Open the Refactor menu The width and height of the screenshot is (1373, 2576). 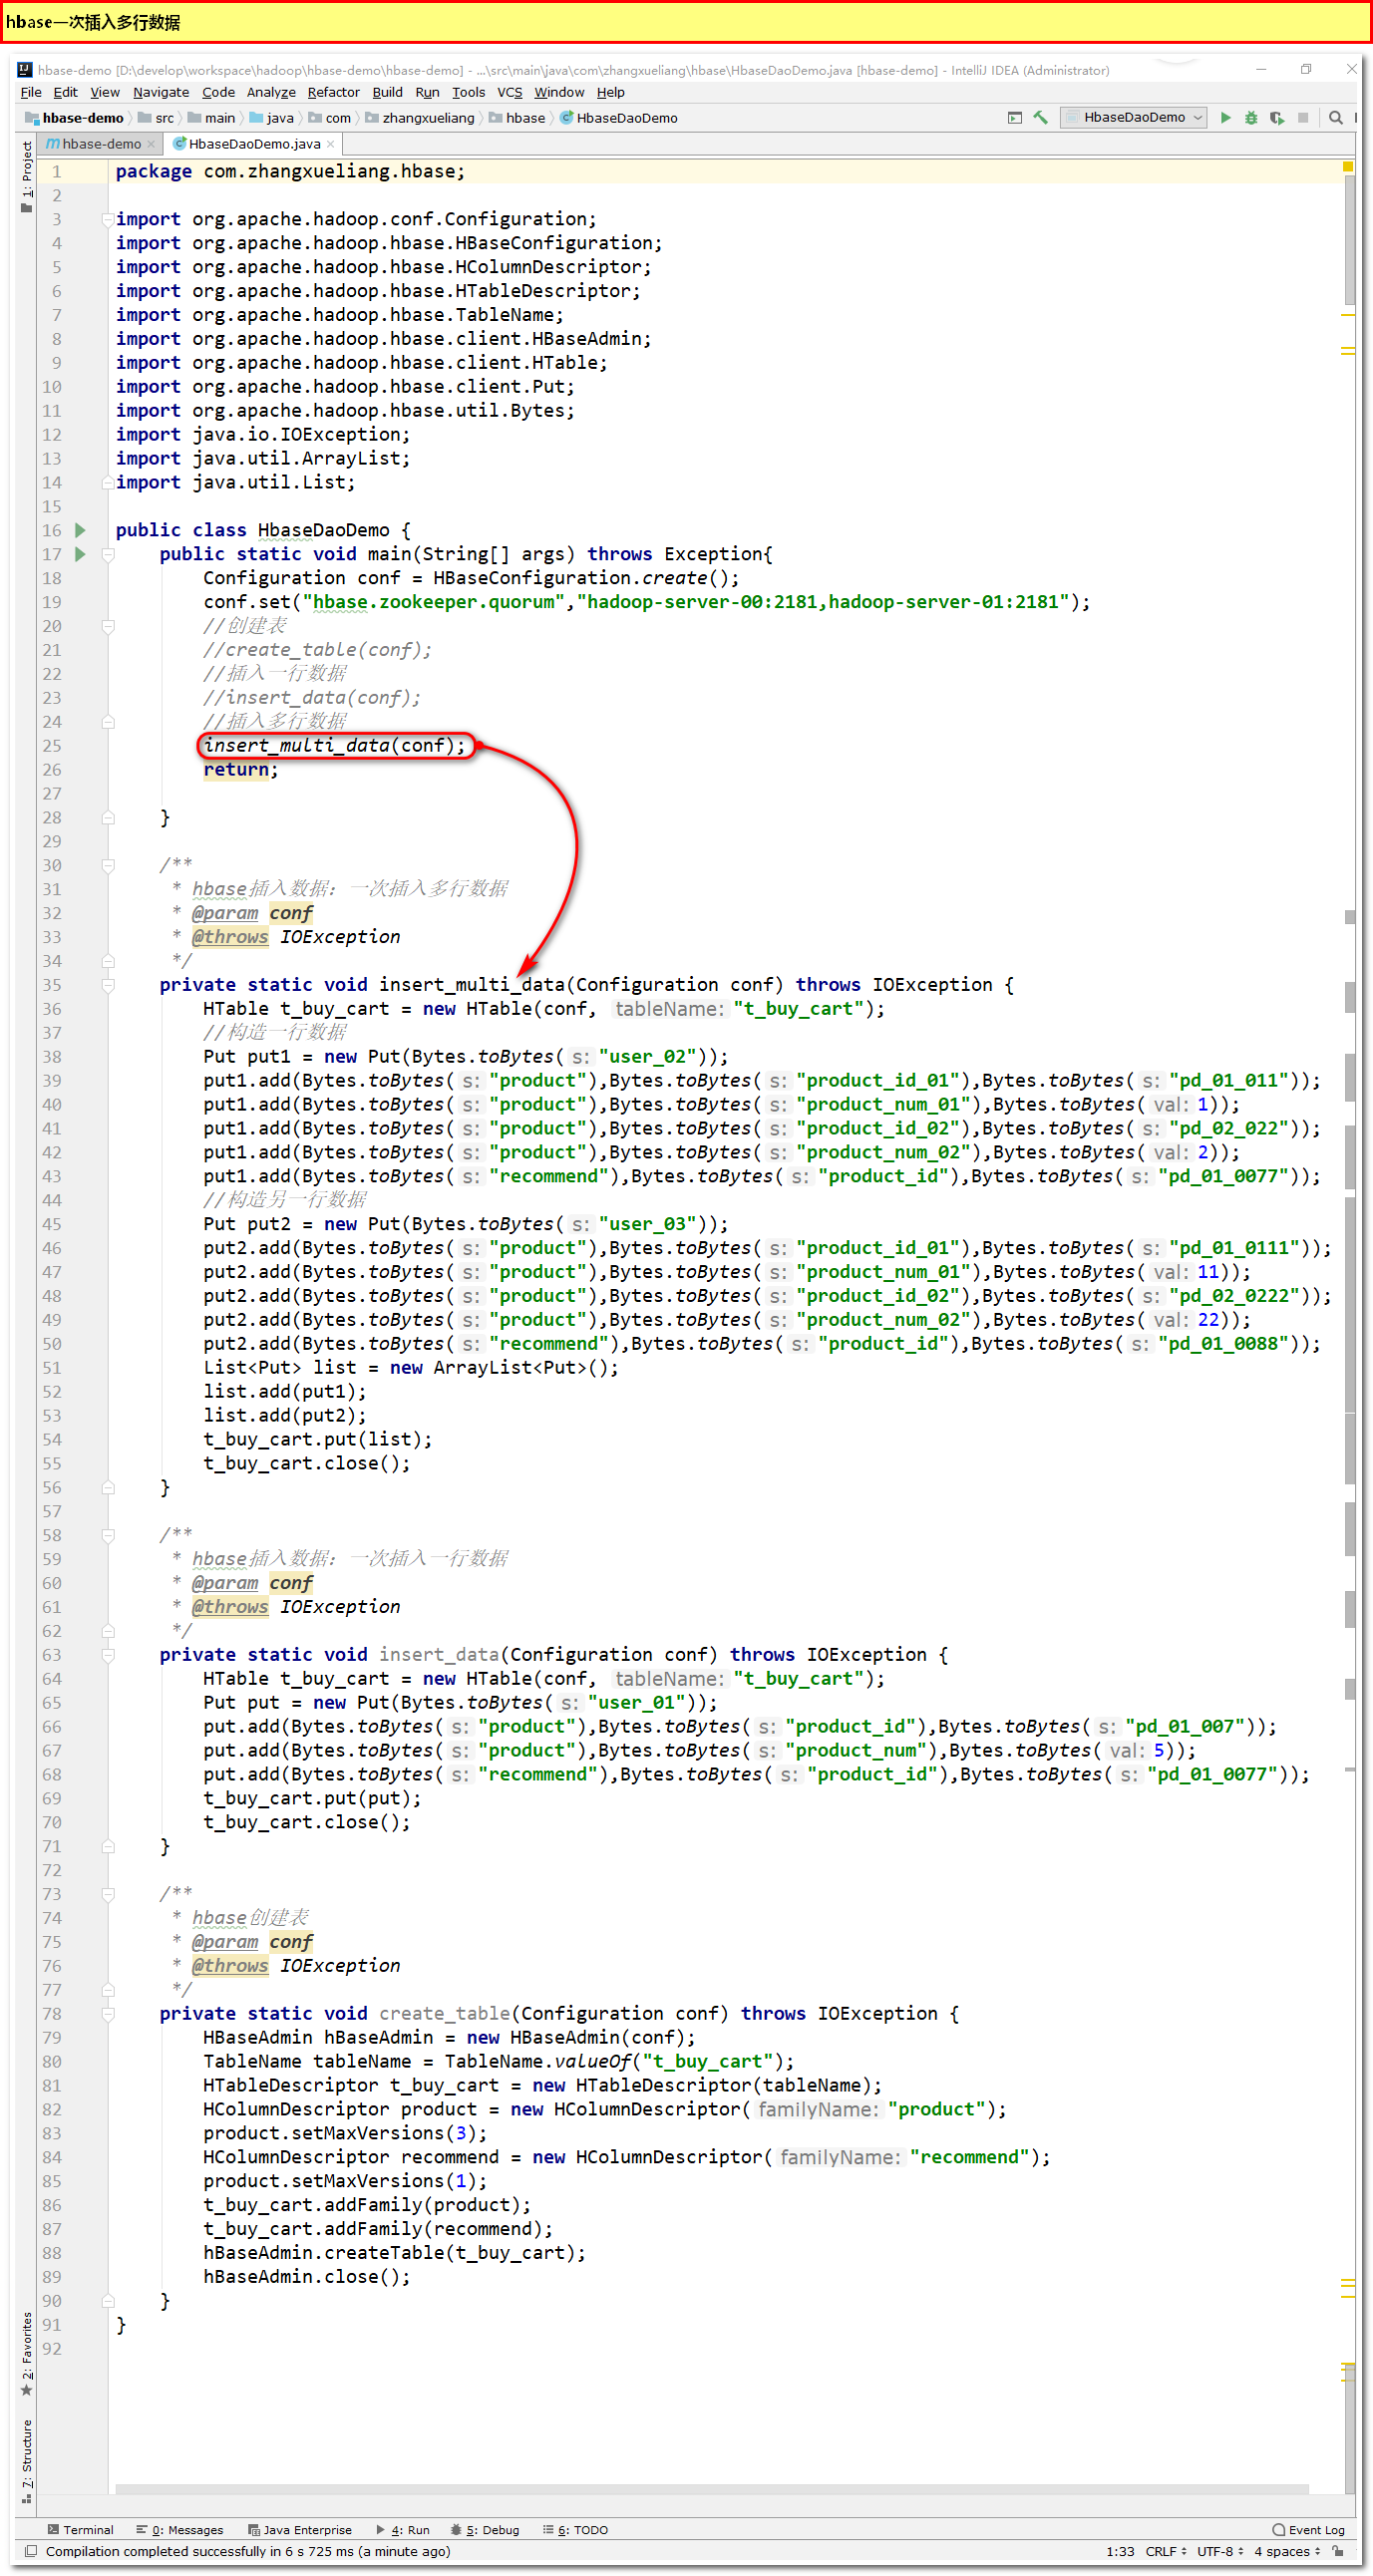click(x=333, y=92)
